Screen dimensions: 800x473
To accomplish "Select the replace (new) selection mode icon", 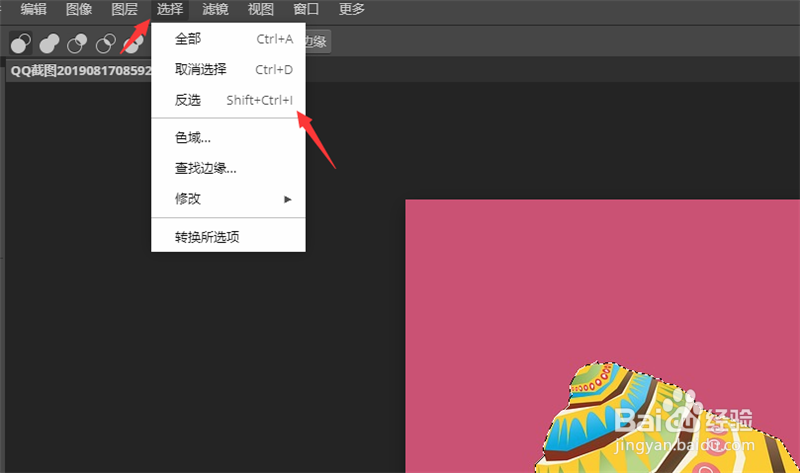I will tap(21, 43).
